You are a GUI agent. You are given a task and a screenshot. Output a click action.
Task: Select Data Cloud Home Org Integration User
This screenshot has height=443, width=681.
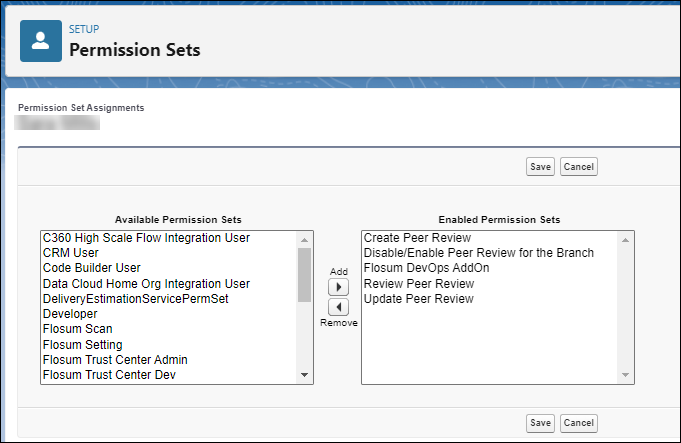[146, 284]
